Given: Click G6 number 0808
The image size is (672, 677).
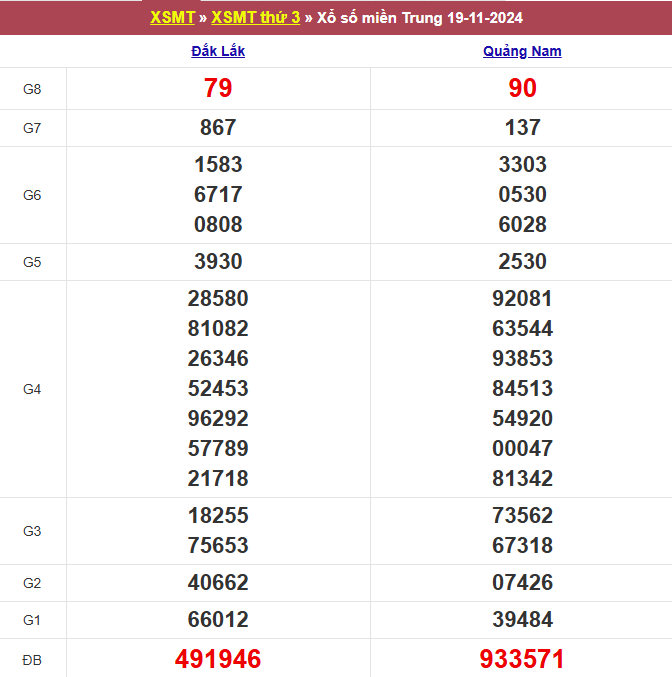Looking at the screenshot, I should point(218,225).
